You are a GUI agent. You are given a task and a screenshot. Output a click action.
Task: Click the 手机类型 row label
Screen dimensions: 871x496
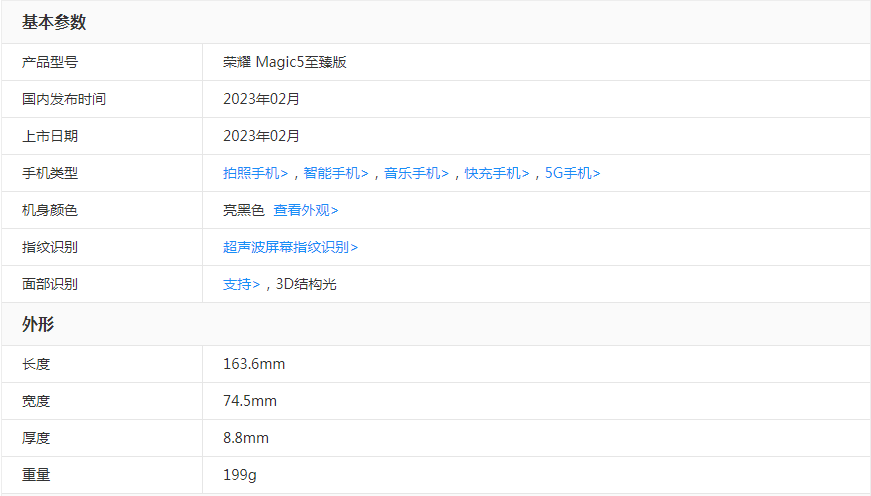click(50, 173)
